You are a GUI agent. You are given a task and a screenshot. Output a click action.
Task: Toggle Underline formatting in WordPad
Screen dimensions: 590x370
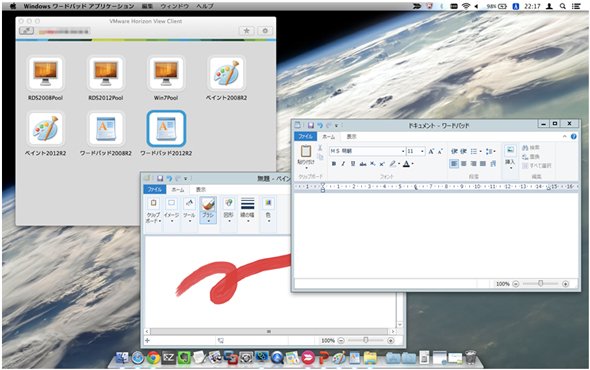353,164
